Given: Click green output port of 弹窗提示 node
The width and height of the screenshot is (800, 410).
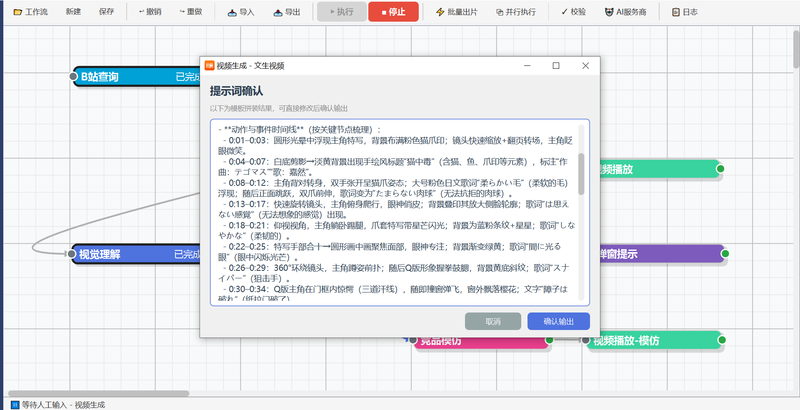Looking at the screenshot, I should pyautogui.click(x=725, y=253).
